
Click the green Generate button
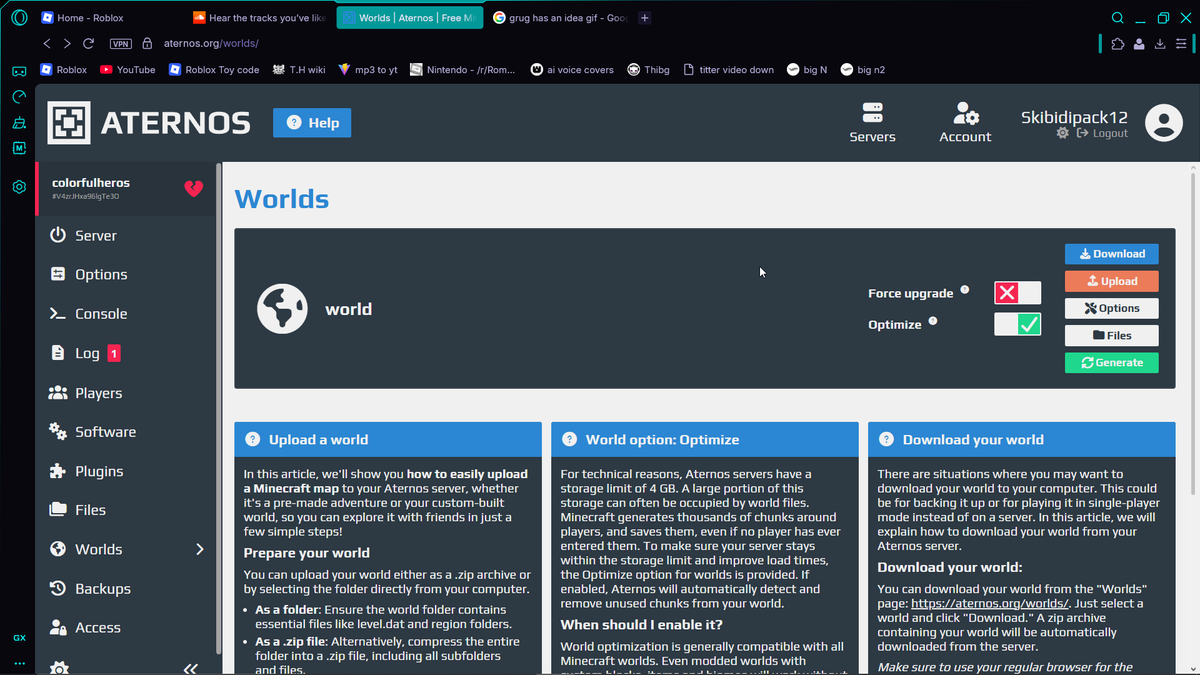1112,362
